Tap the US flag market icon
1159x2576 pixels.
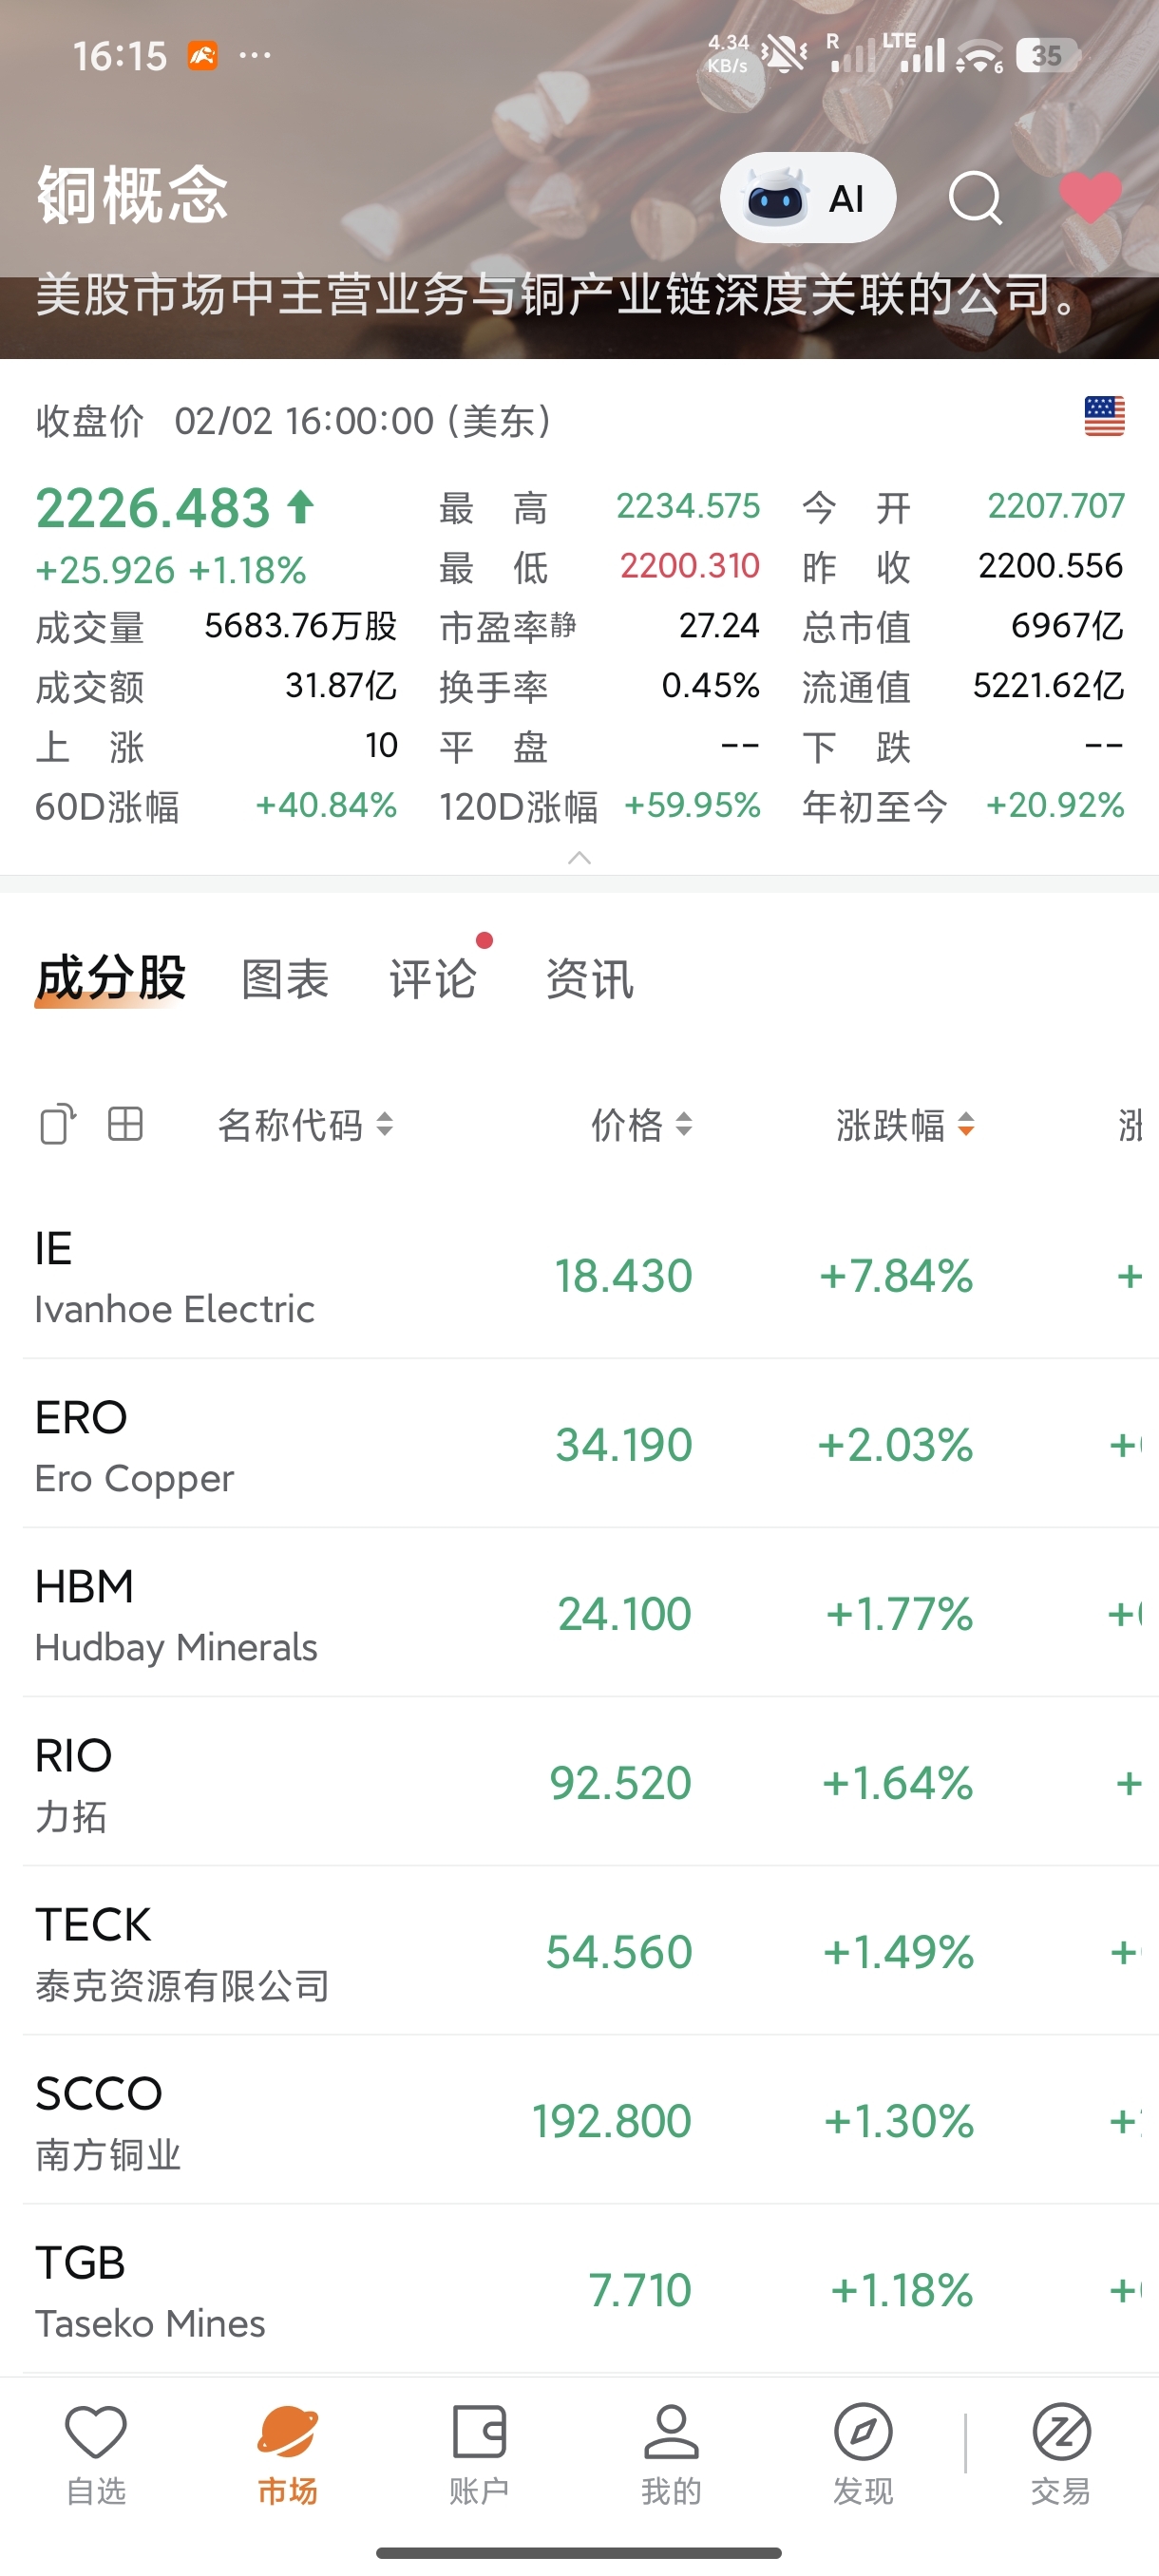(x=1104, y=416)
